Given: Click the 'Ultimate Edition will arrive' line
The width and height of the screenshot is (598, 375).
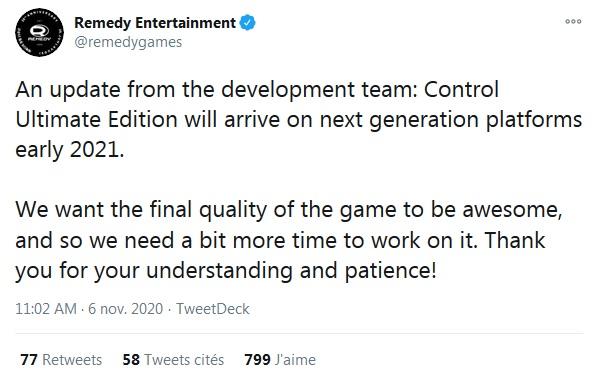Looking at the screenshot, I should [x=299, y=120].
